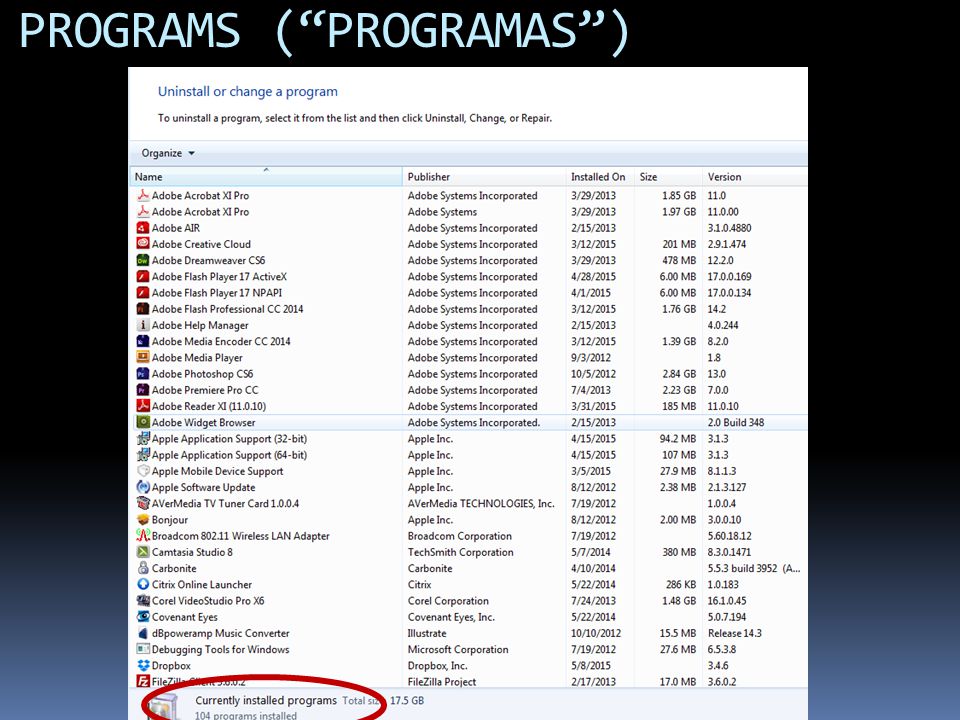Image resolution: width=960 pixels, height=720 pixels.
Task: Select the Camtasia Studio 8 icon
Action: click(x=143, y=552)
